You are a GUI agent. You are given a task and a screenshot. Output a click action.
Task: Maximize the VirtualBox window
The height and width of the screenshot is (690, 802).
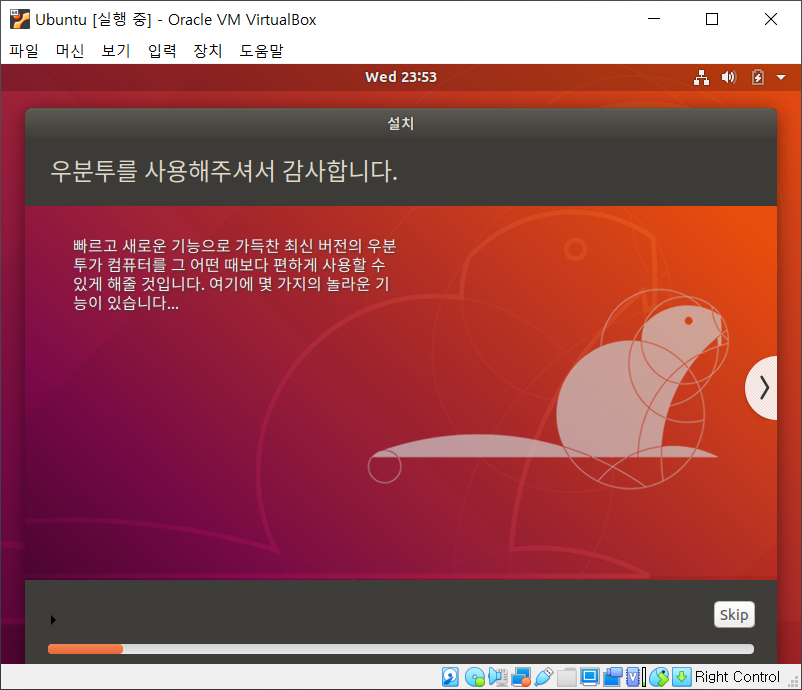coord(712,19)
